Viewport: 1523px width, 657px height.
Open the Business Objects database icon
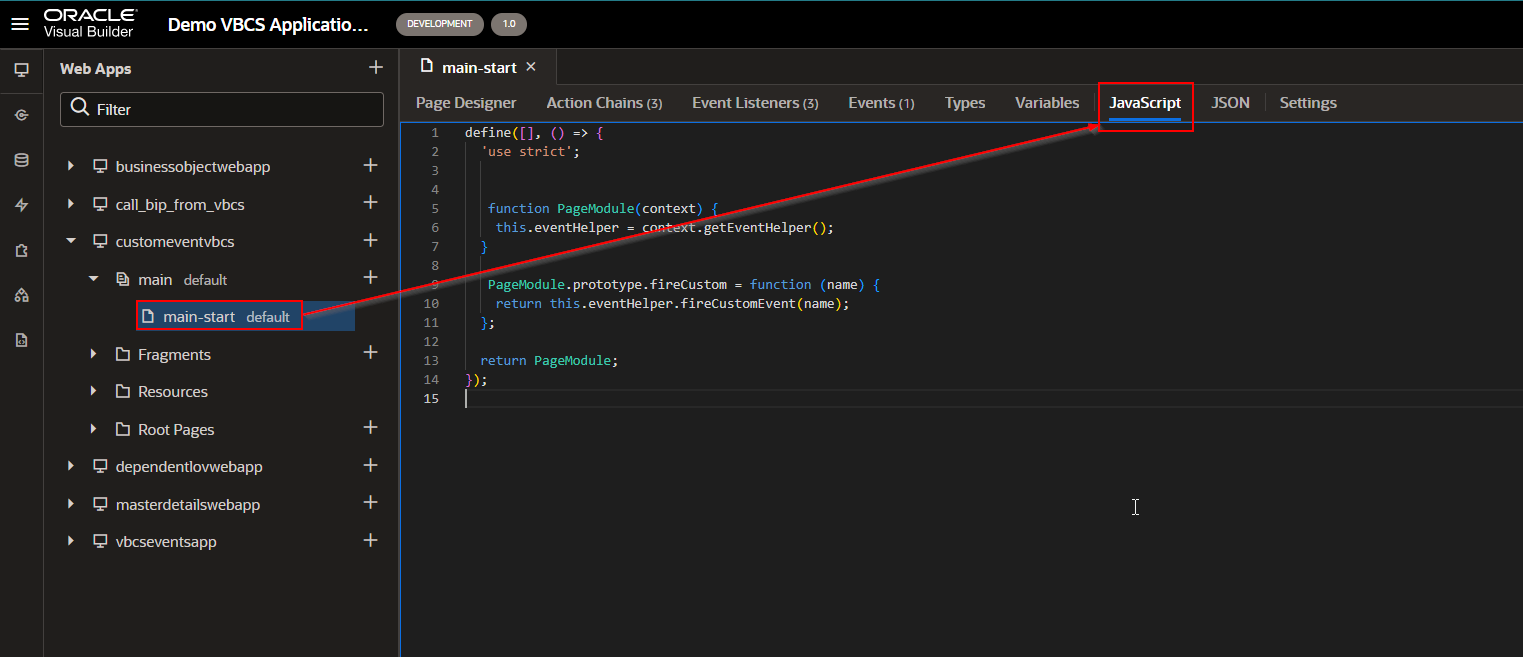tap(21, 160)
